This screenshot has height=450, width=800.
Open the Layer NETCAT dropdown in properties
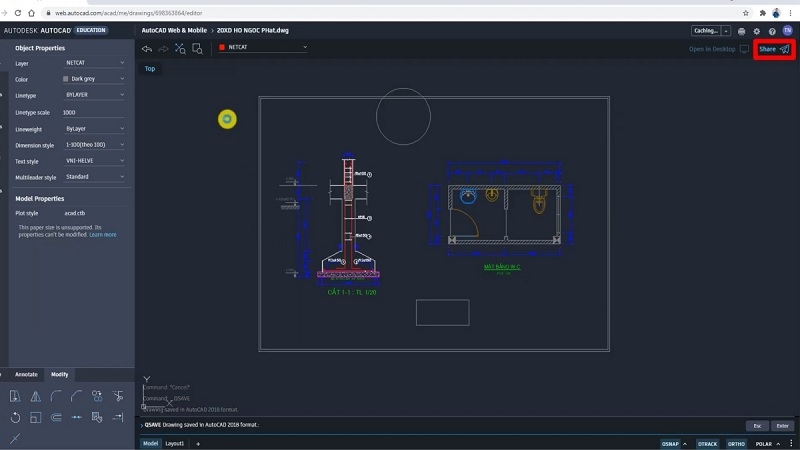click(x=94, y=63)
